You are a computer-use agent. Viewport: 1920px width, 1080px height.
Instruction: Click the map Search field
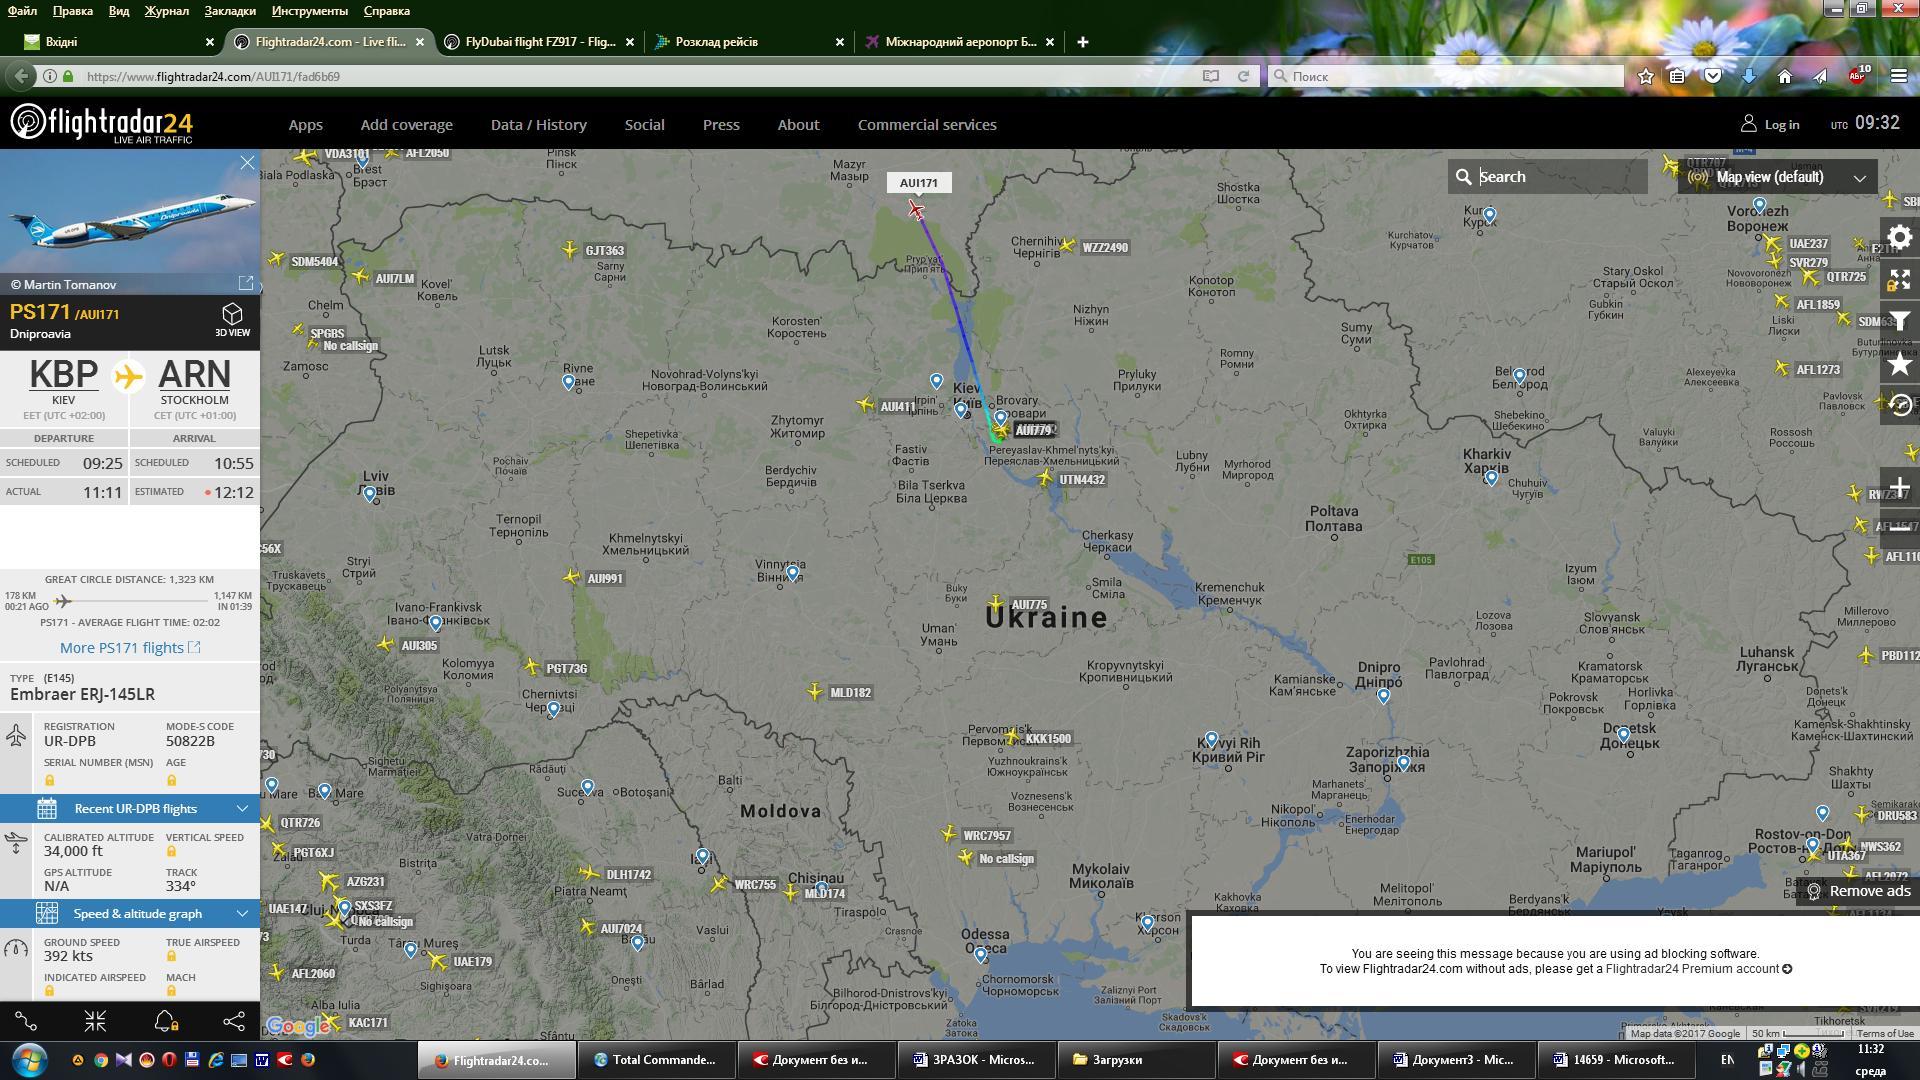[1557, 177]
